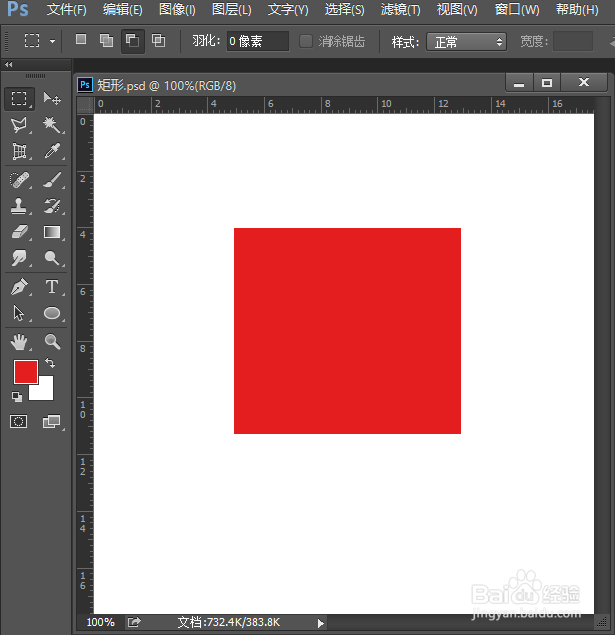This screenshot has width=615, height=635.
Task: Click the 文档:732.4K/383.8K status text
Action: (x=229, y=622)
